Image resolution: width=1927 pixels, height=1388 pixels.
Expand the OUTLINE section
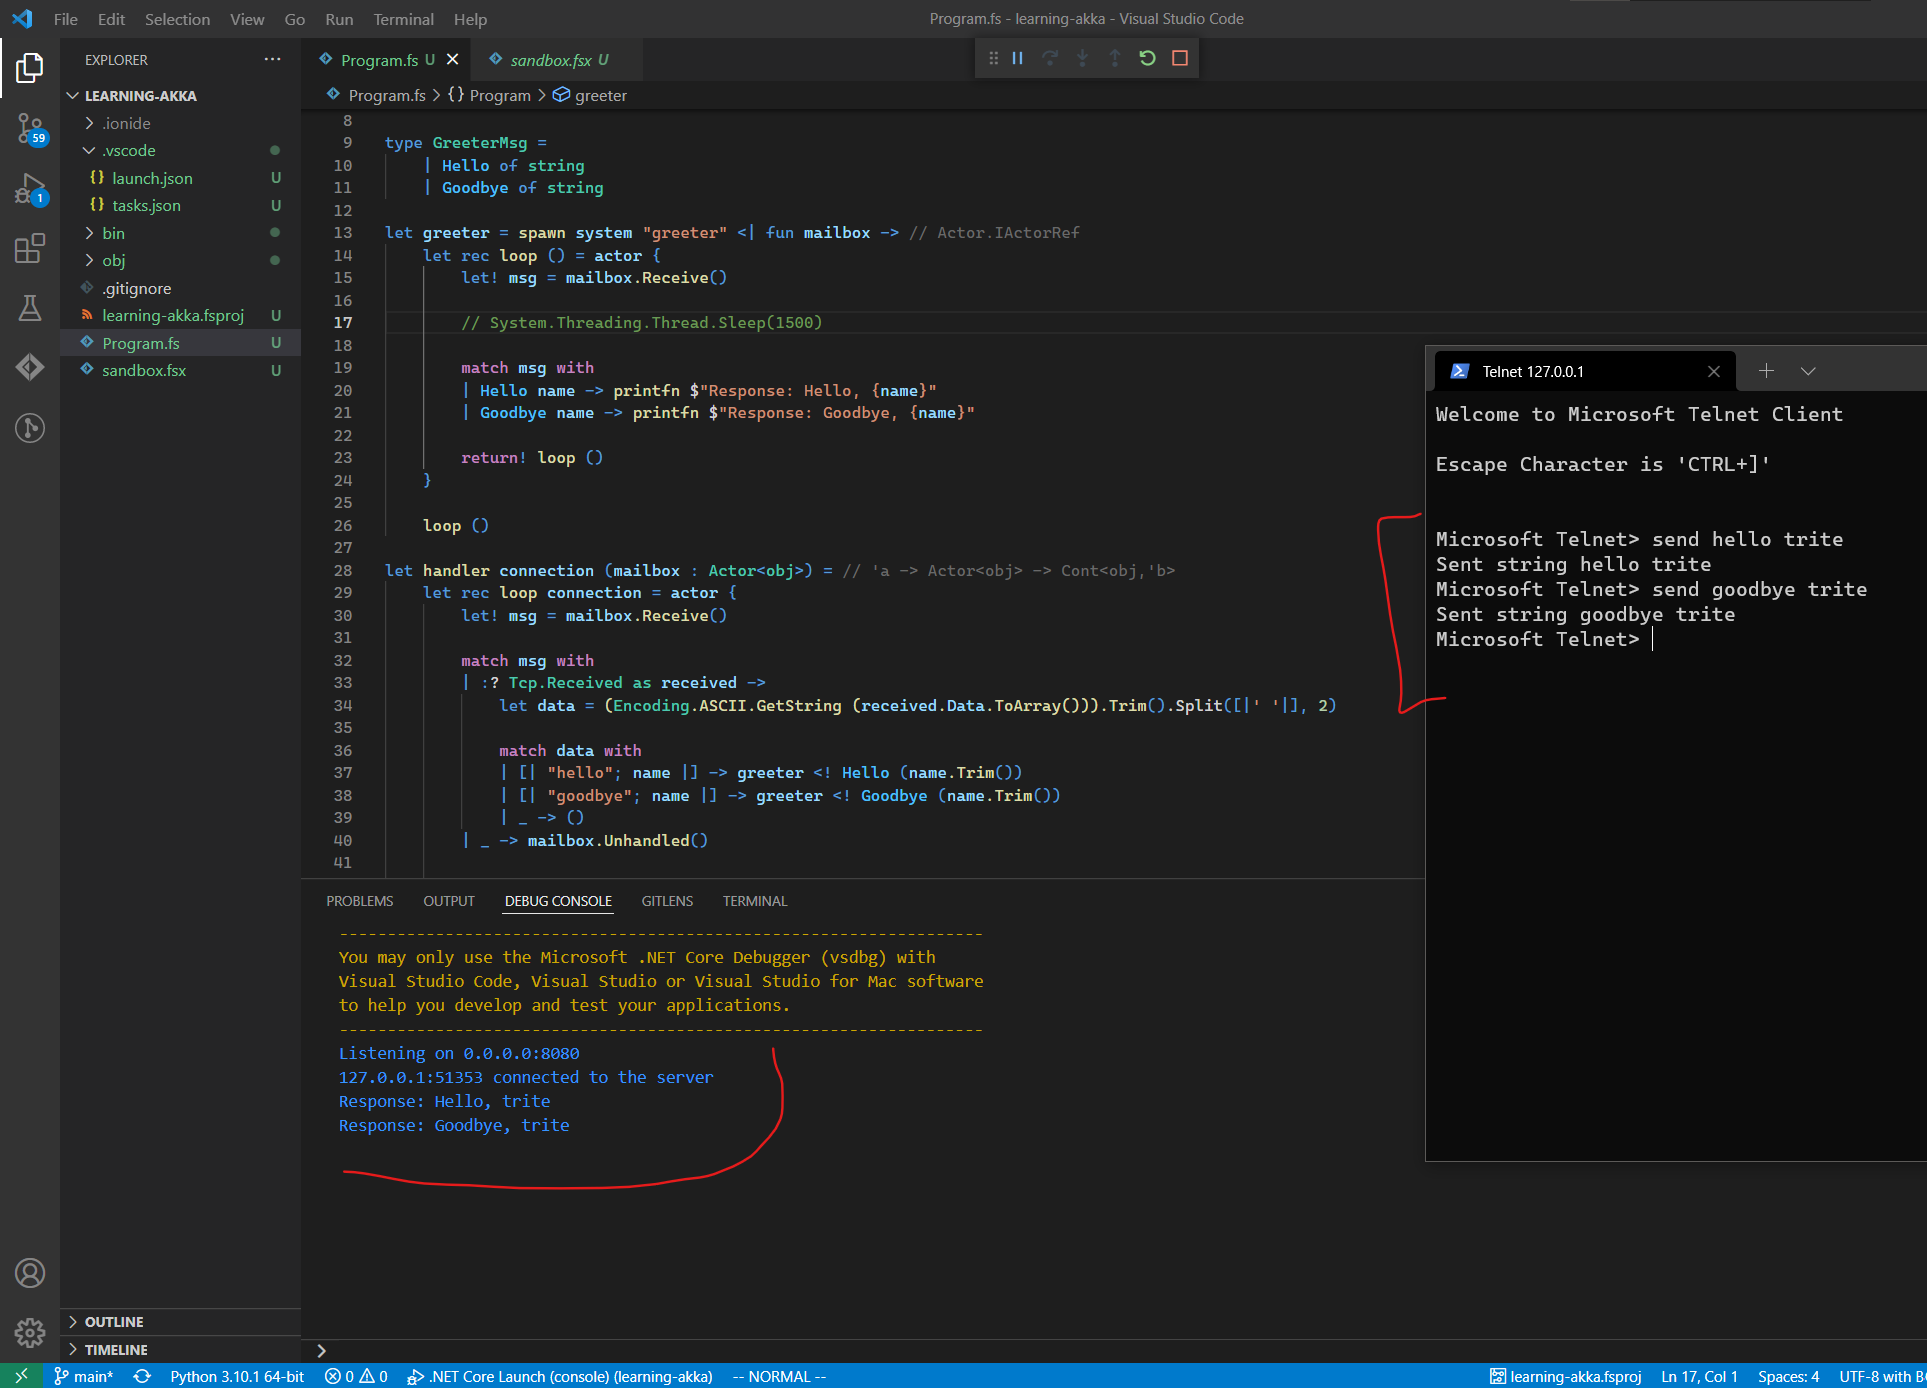[180, 1322]
